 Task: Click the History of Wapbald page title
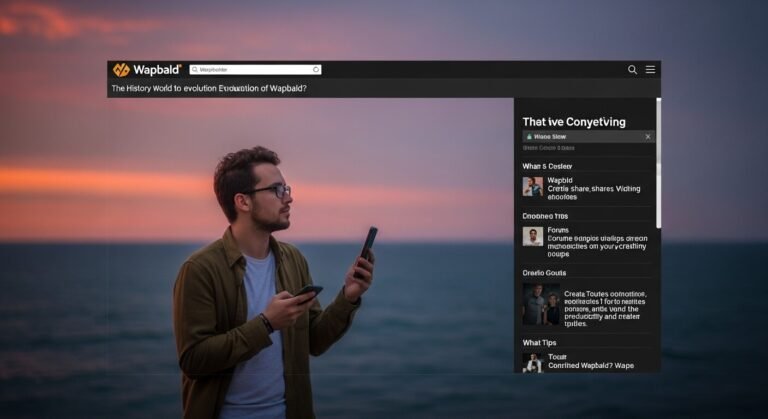click(x=208, y=88)
